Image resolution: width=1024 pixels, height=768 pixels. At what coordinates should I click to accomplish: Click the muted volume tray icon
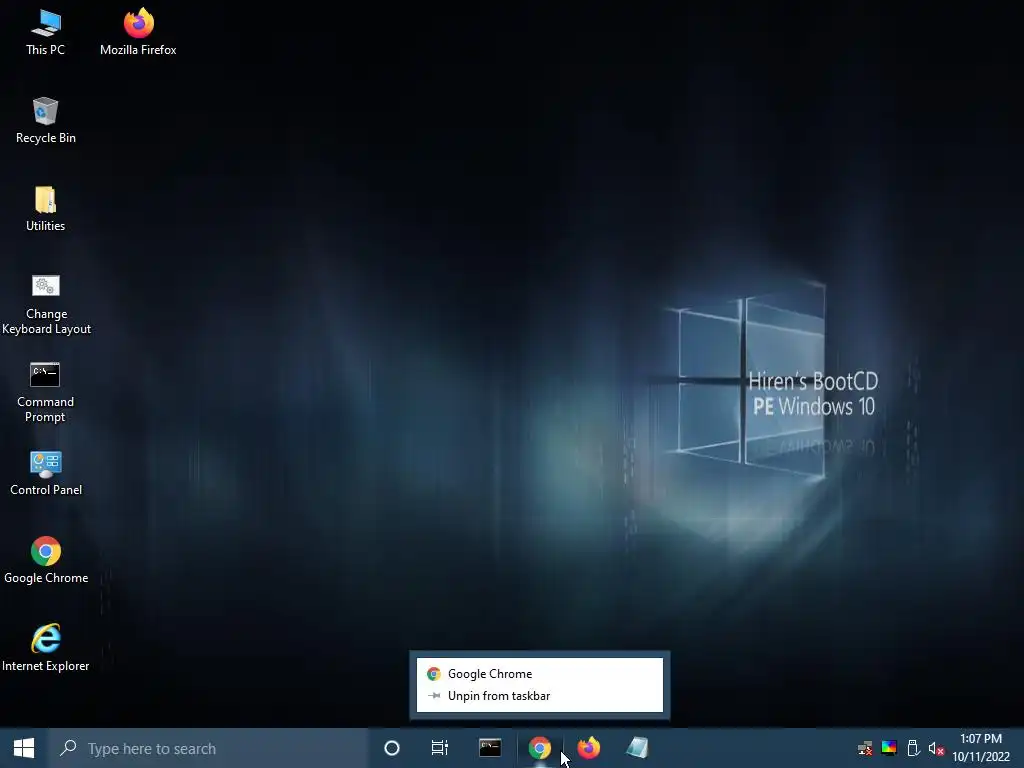936,748
